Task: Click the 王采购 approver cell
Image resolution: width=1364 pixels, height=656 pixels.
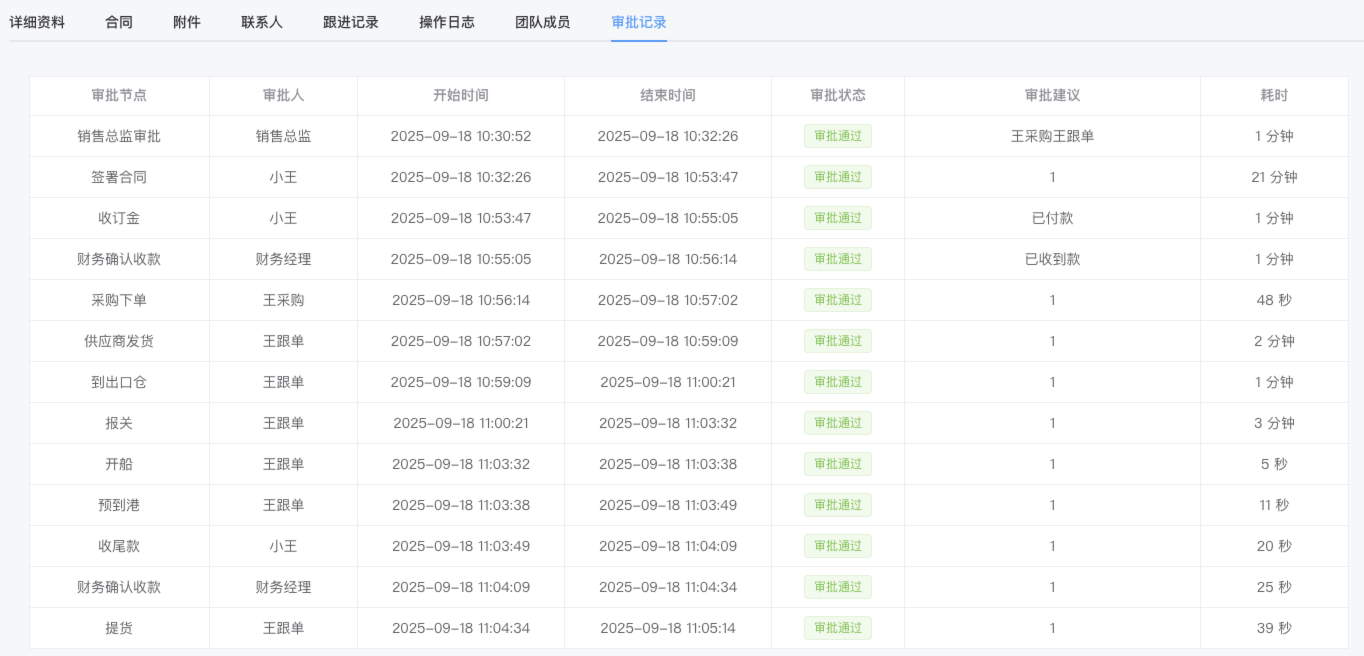Action: click(283, 300)
